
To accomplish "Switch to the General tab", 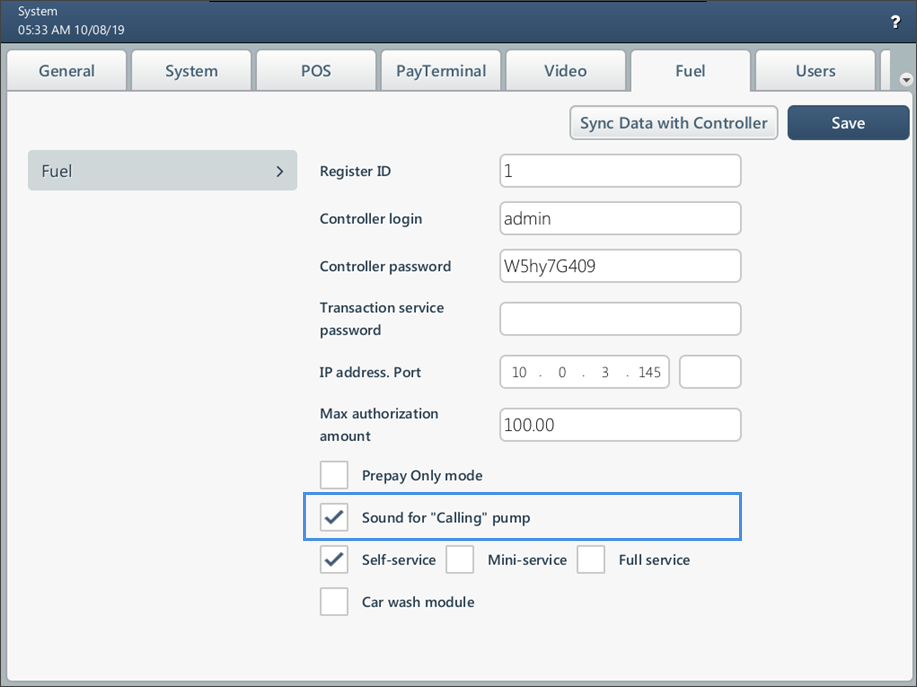I will 67,71.
